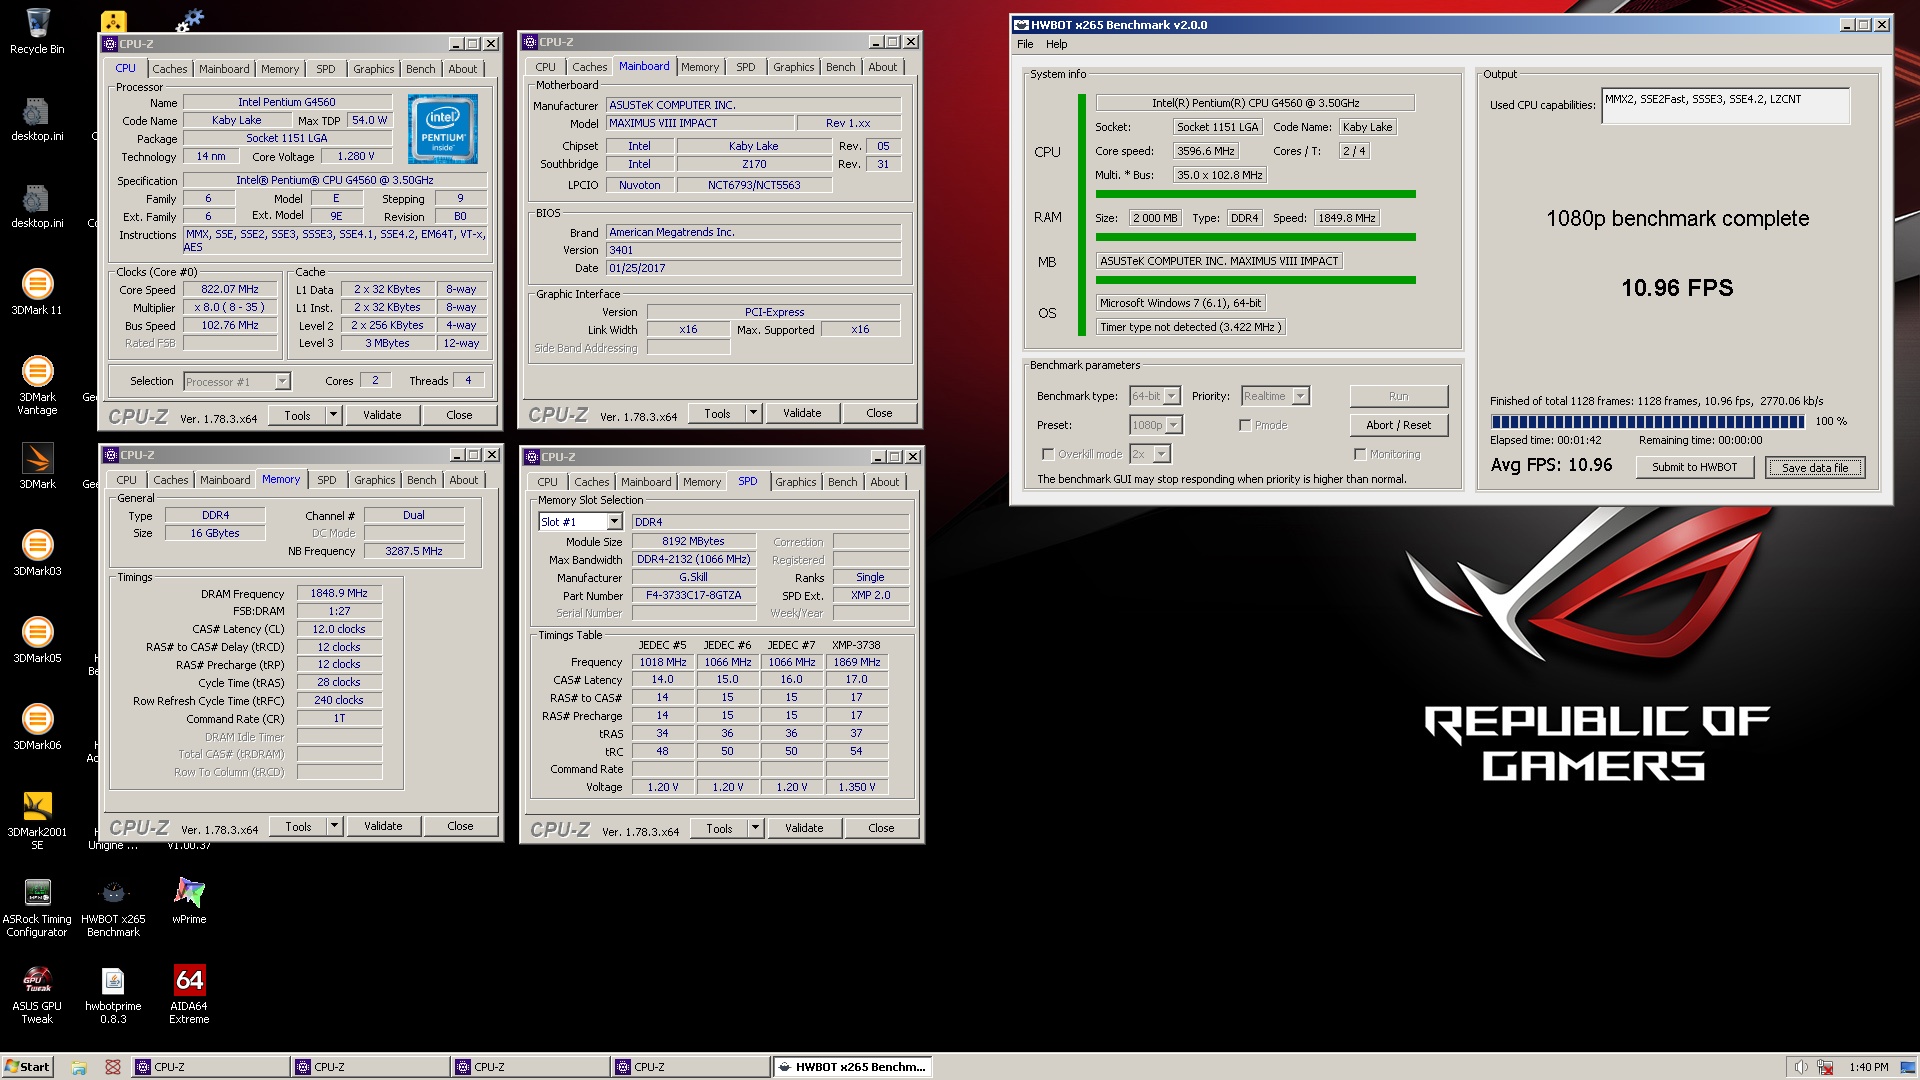Open 3DMark03 desktop shortcut
The height and width of the screenshot is (1080, 1920).
pos(37,553)
